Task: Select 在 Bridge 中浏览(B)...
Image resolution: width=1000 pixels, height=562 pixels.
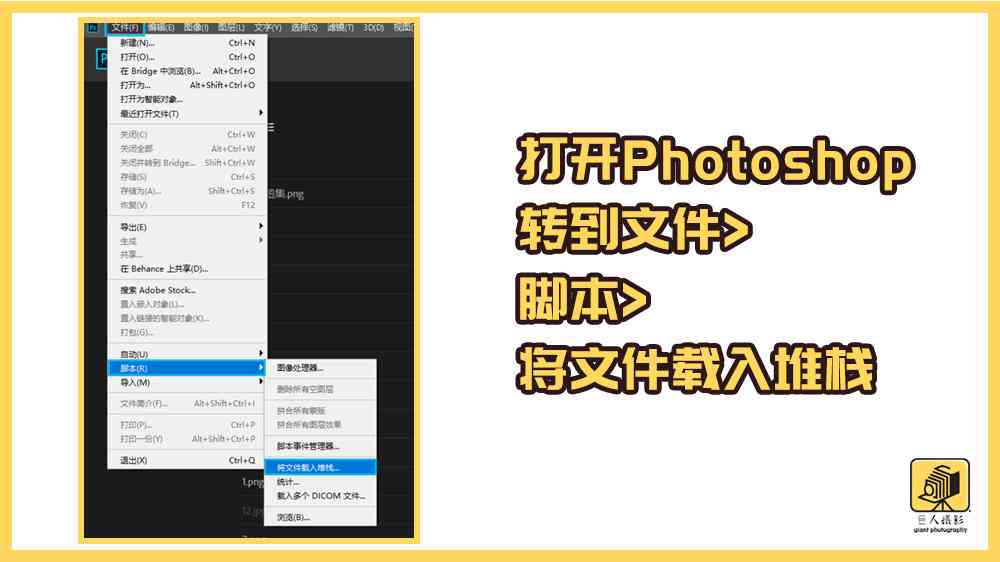Action: tap(188, 71)
